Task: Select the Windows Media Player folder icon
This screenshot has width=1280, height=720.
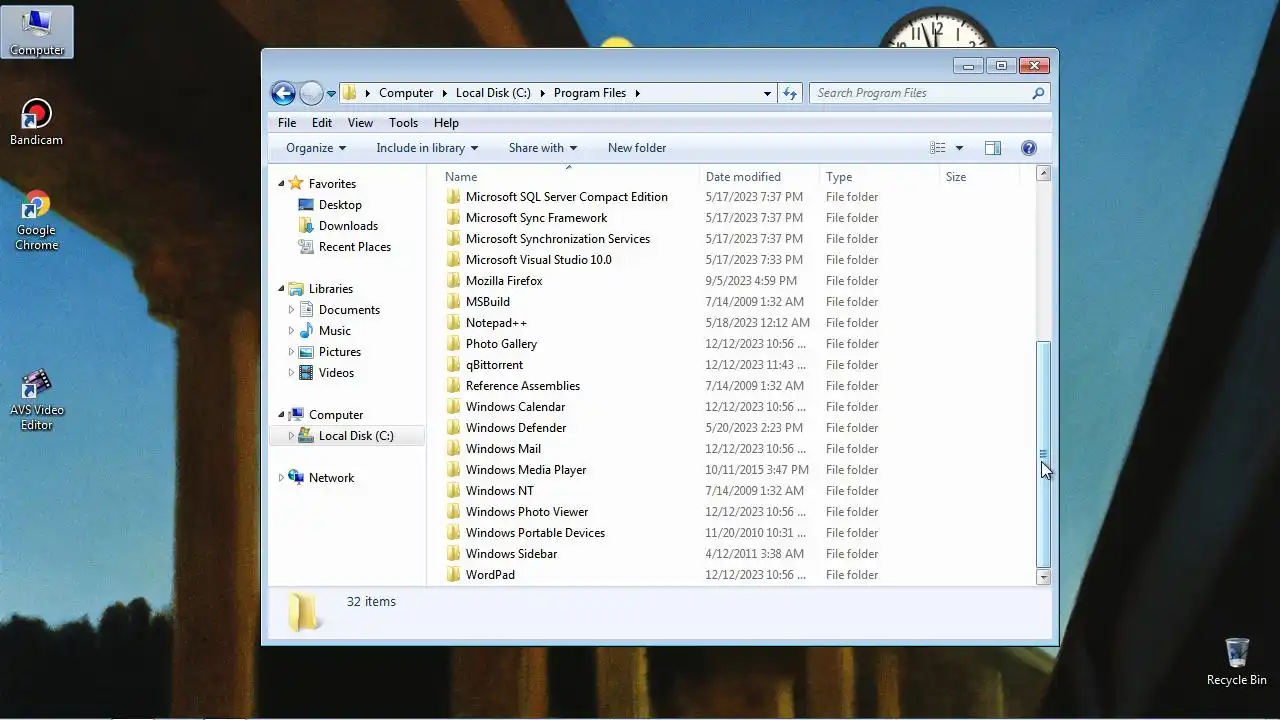Action: click(453, 470)
